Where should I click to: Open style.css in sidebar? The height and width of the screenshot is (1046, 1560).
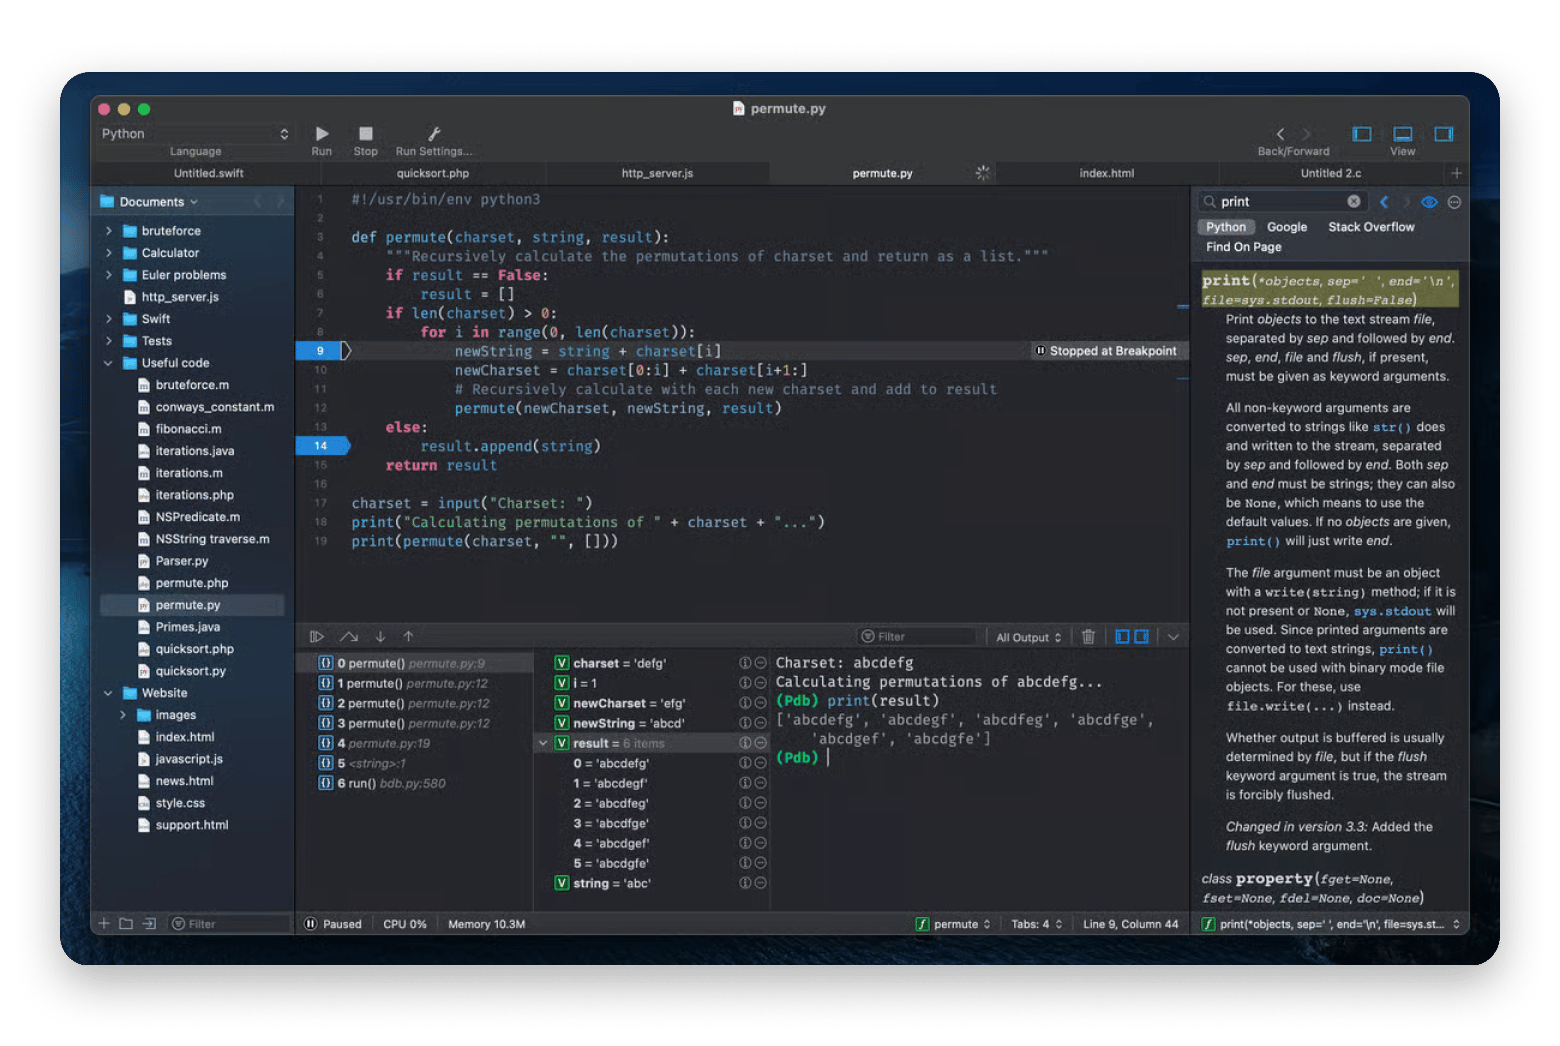[180, 803]
